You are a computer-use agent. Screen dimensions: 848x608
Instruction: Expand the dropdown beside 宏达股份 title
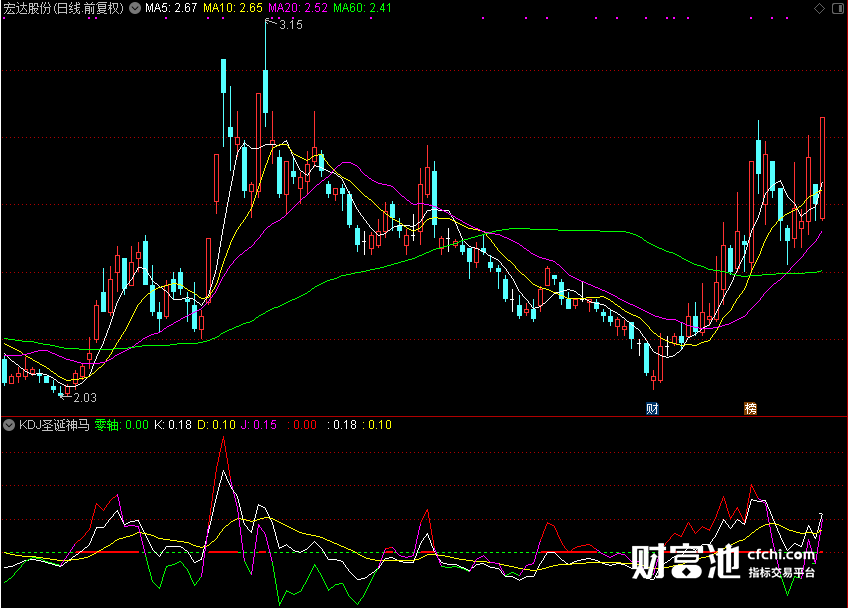click(x=135, y=8)
